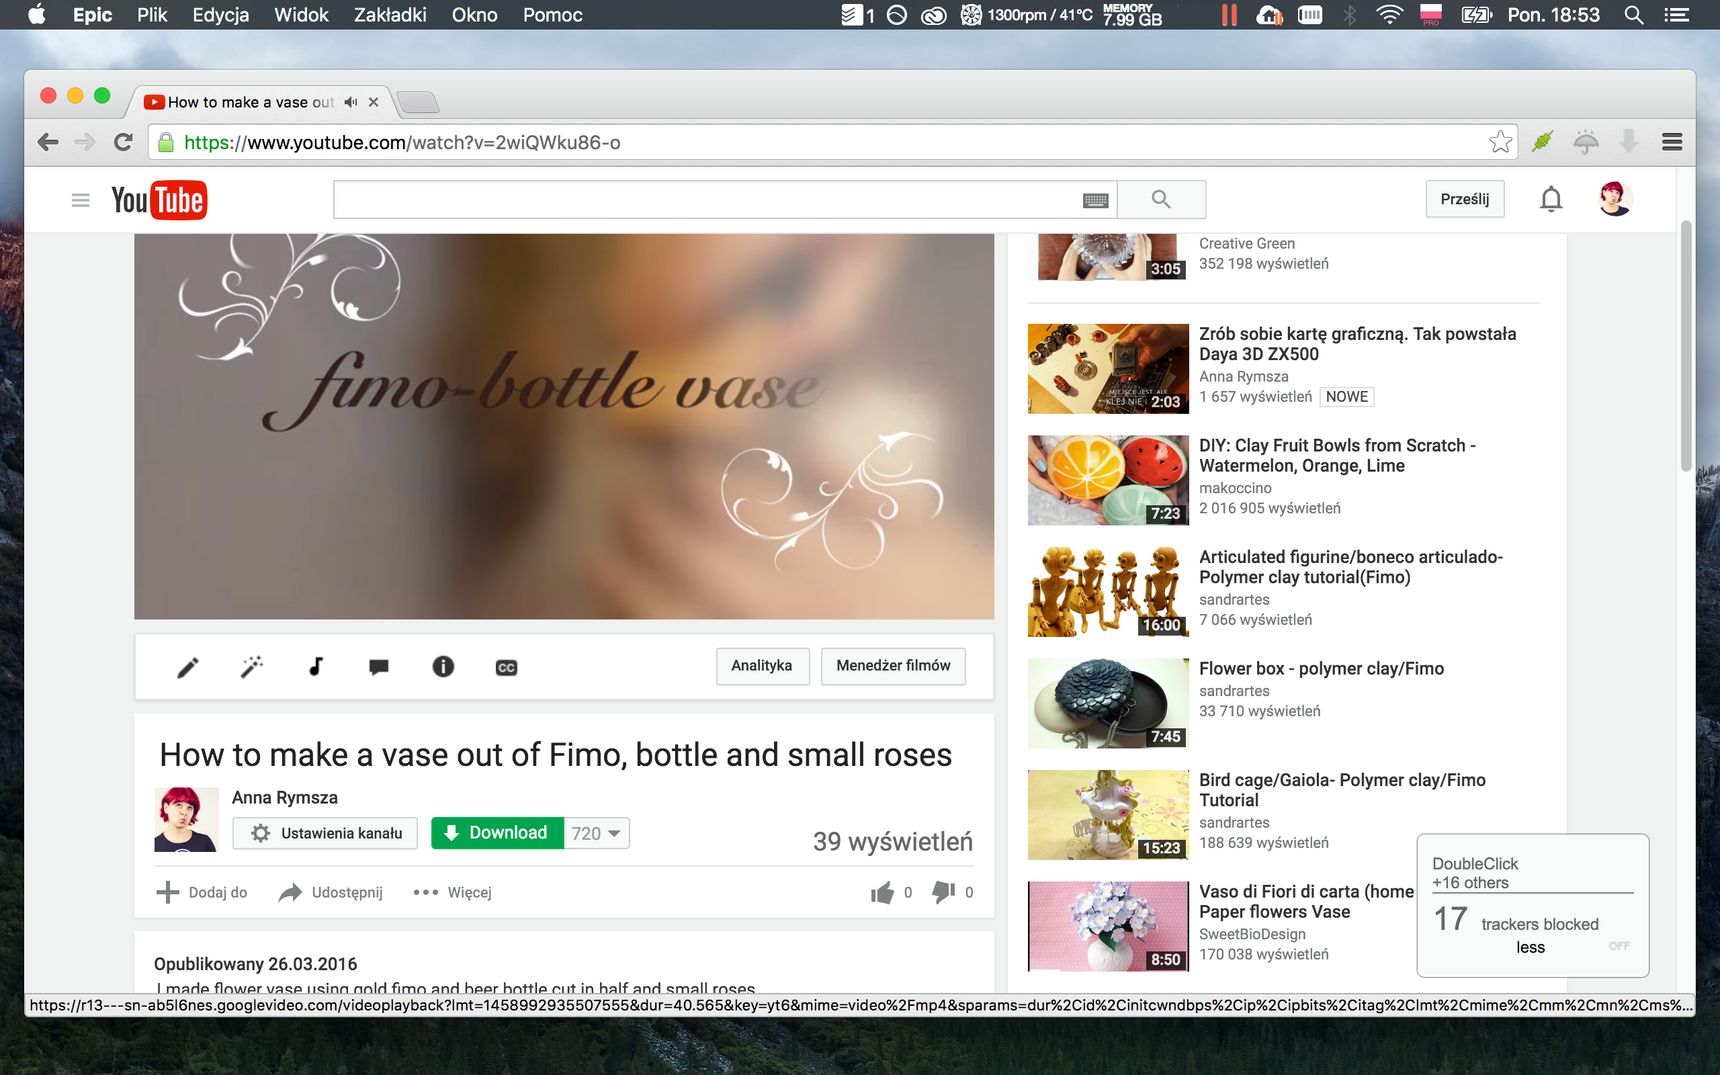1720x1075 pixels.
Task: Bookmark page with the star icon
Action: coord(1500,142)
